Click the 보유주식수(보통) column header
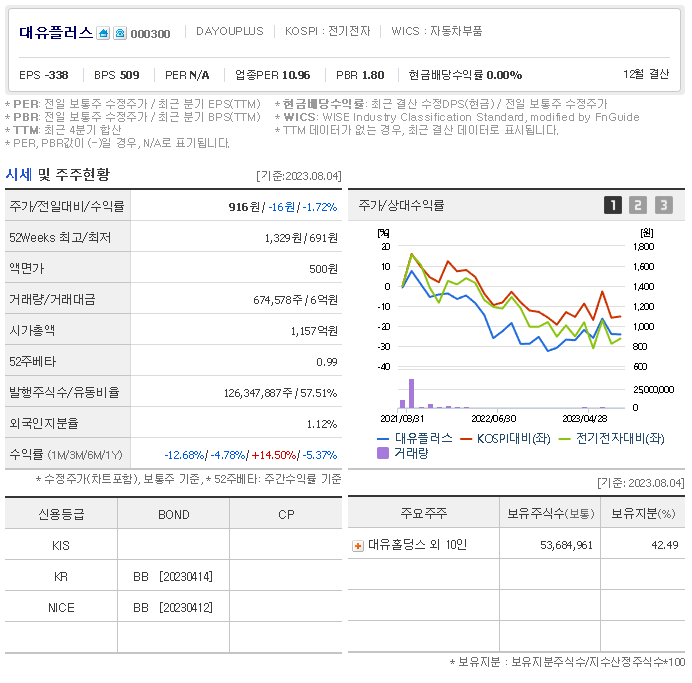Viewport: 692px width, 683px height. tap(550, 514)
